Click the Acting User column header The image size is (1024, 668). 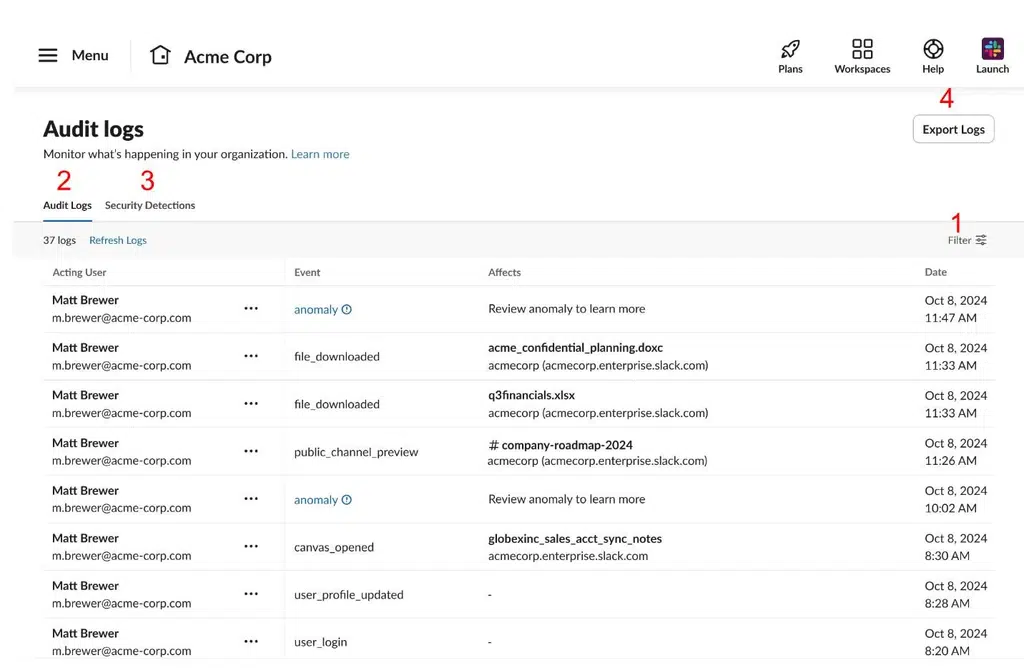(79, 272)
